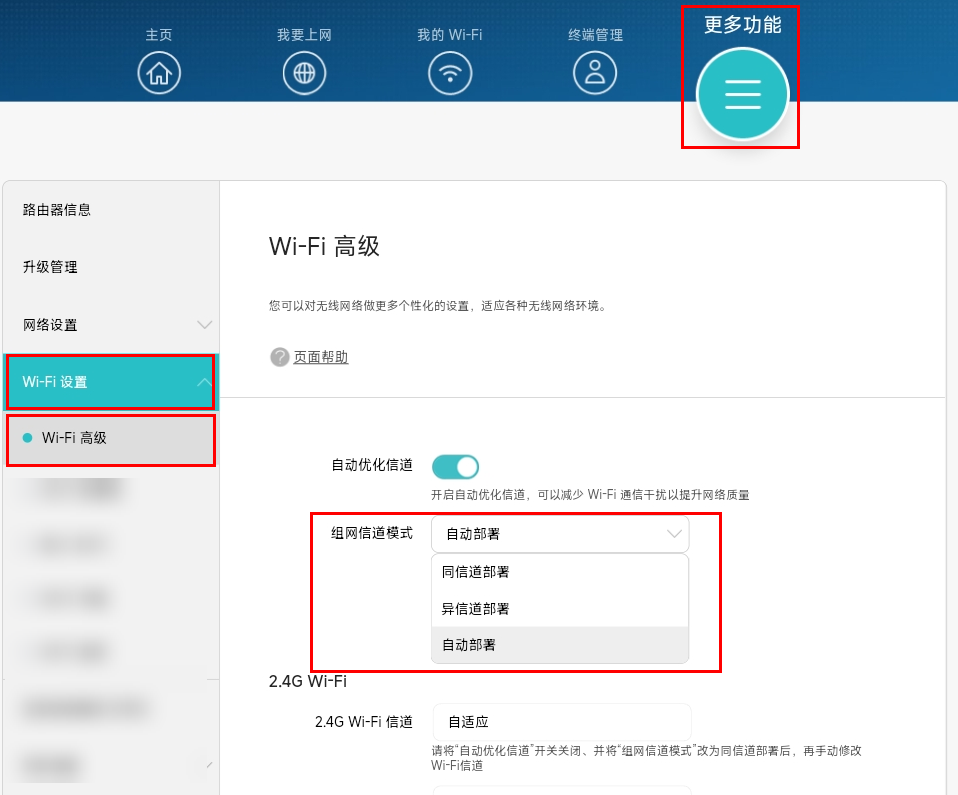Viewport: 958px width, 795px height.
Task: Open the globe icon for 我要上网
Action: (x=304, y=73)
